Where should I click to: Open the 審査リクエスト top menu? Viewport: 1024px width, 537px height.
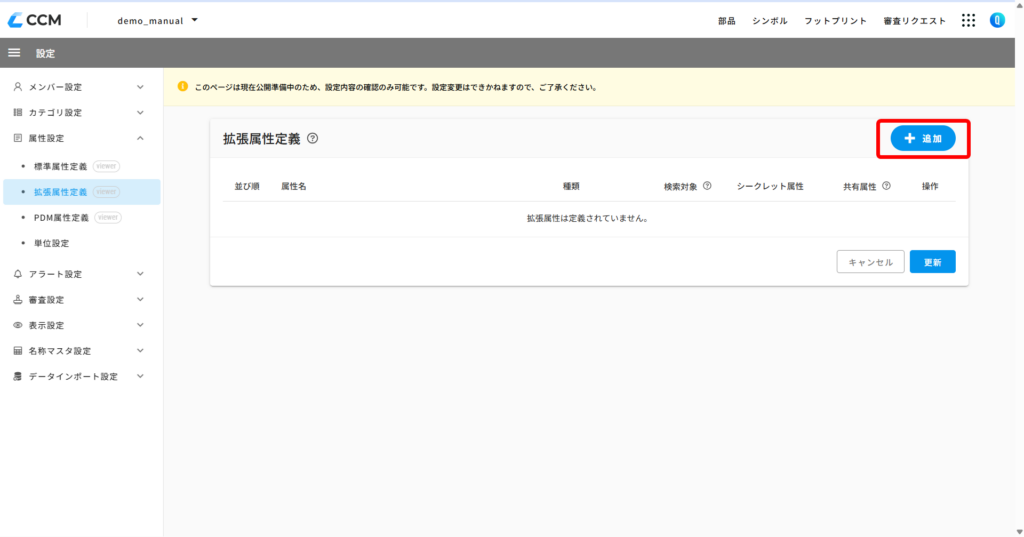tap(914, 21)
